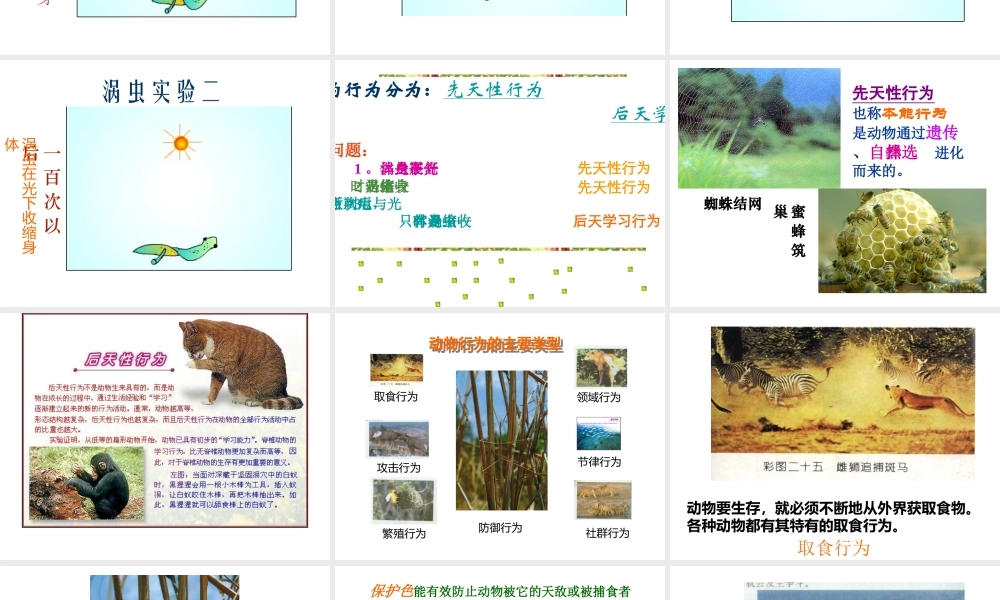Click the 社群行为 small picture
Image resolution: width=1000 pixels, height=600 pixels.
tap(603, 501)
